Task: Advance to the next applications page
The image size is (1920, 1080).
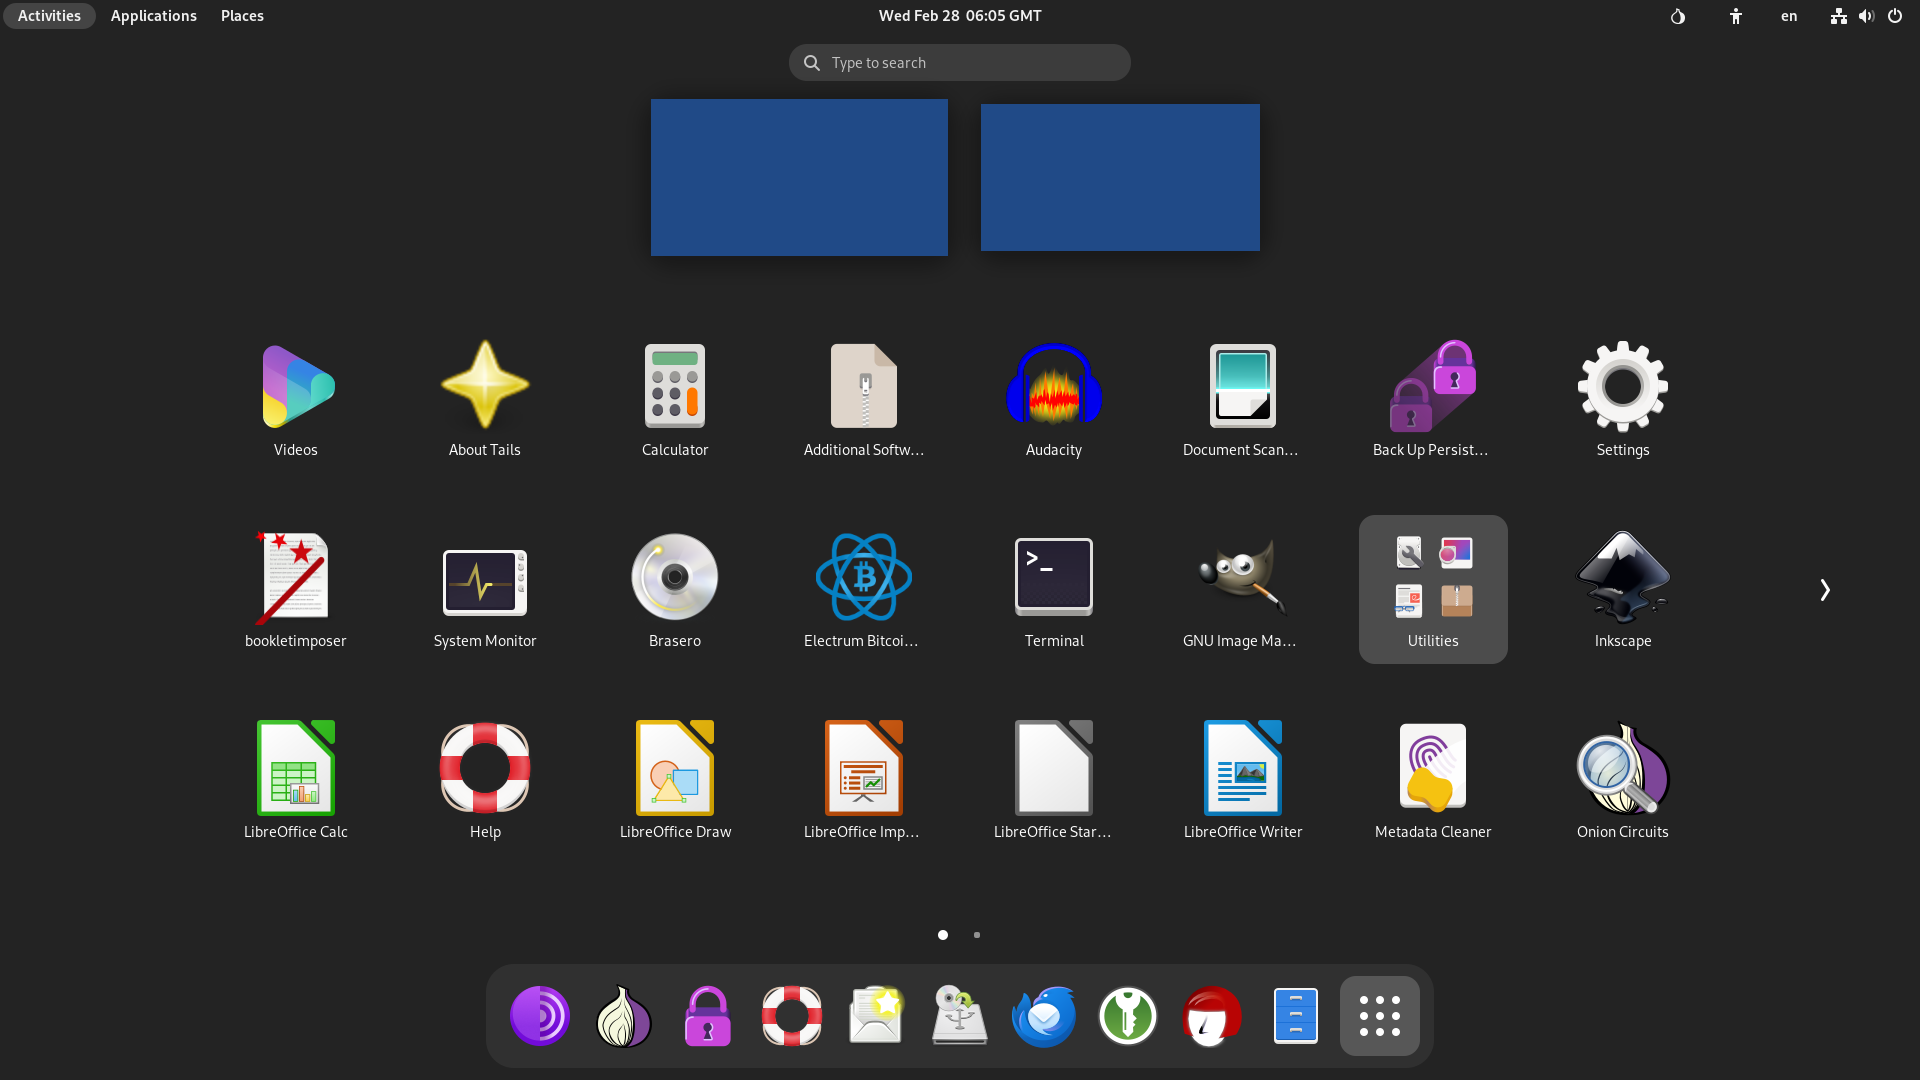Action: pos(1824,589)
